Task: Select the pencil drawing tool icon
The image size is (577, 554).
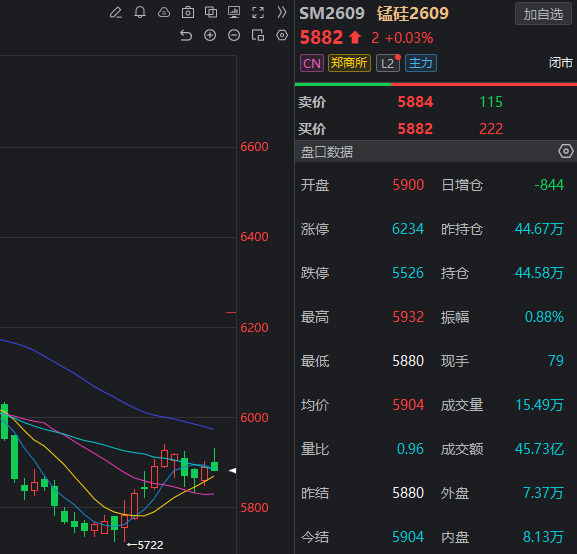Action: pos(116,13)
